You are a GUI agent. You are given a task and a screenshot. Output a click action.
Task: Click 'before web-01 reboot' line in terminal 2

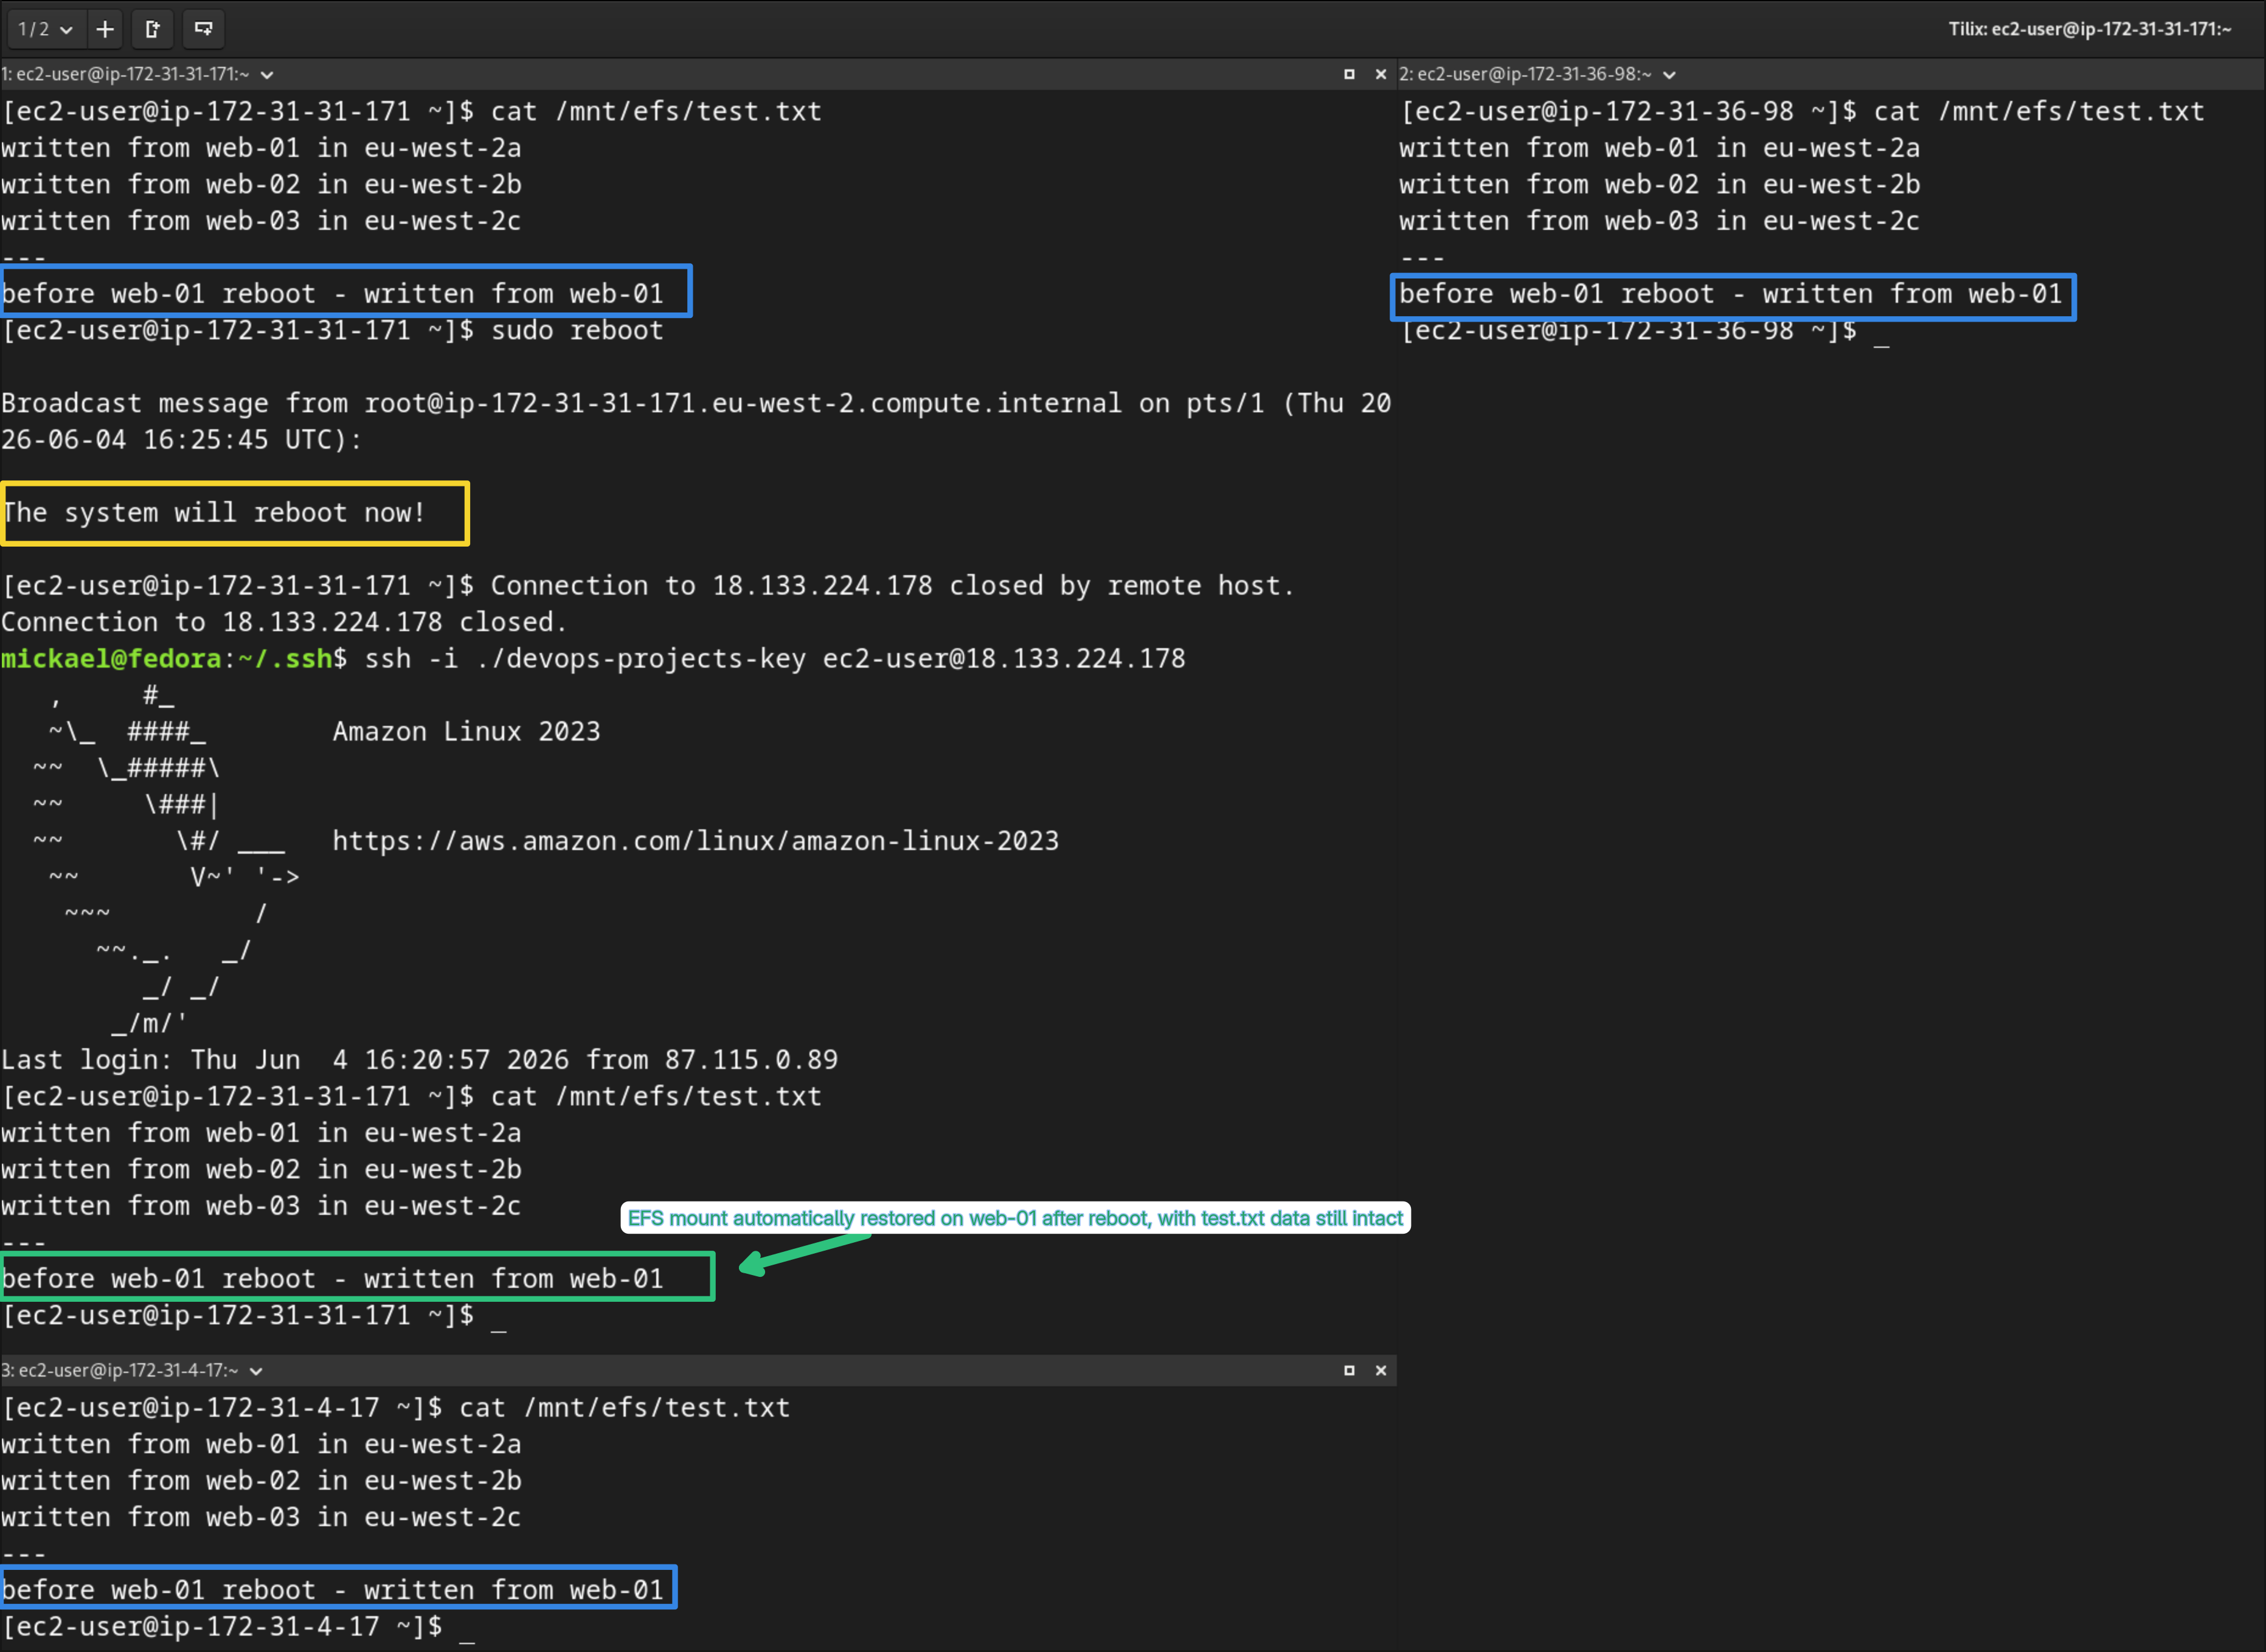1731,293
